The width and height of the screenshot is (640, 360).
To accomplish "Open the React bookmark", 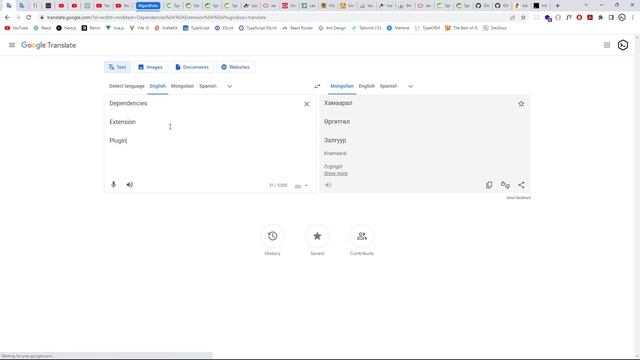I will [x=42, y=28].
